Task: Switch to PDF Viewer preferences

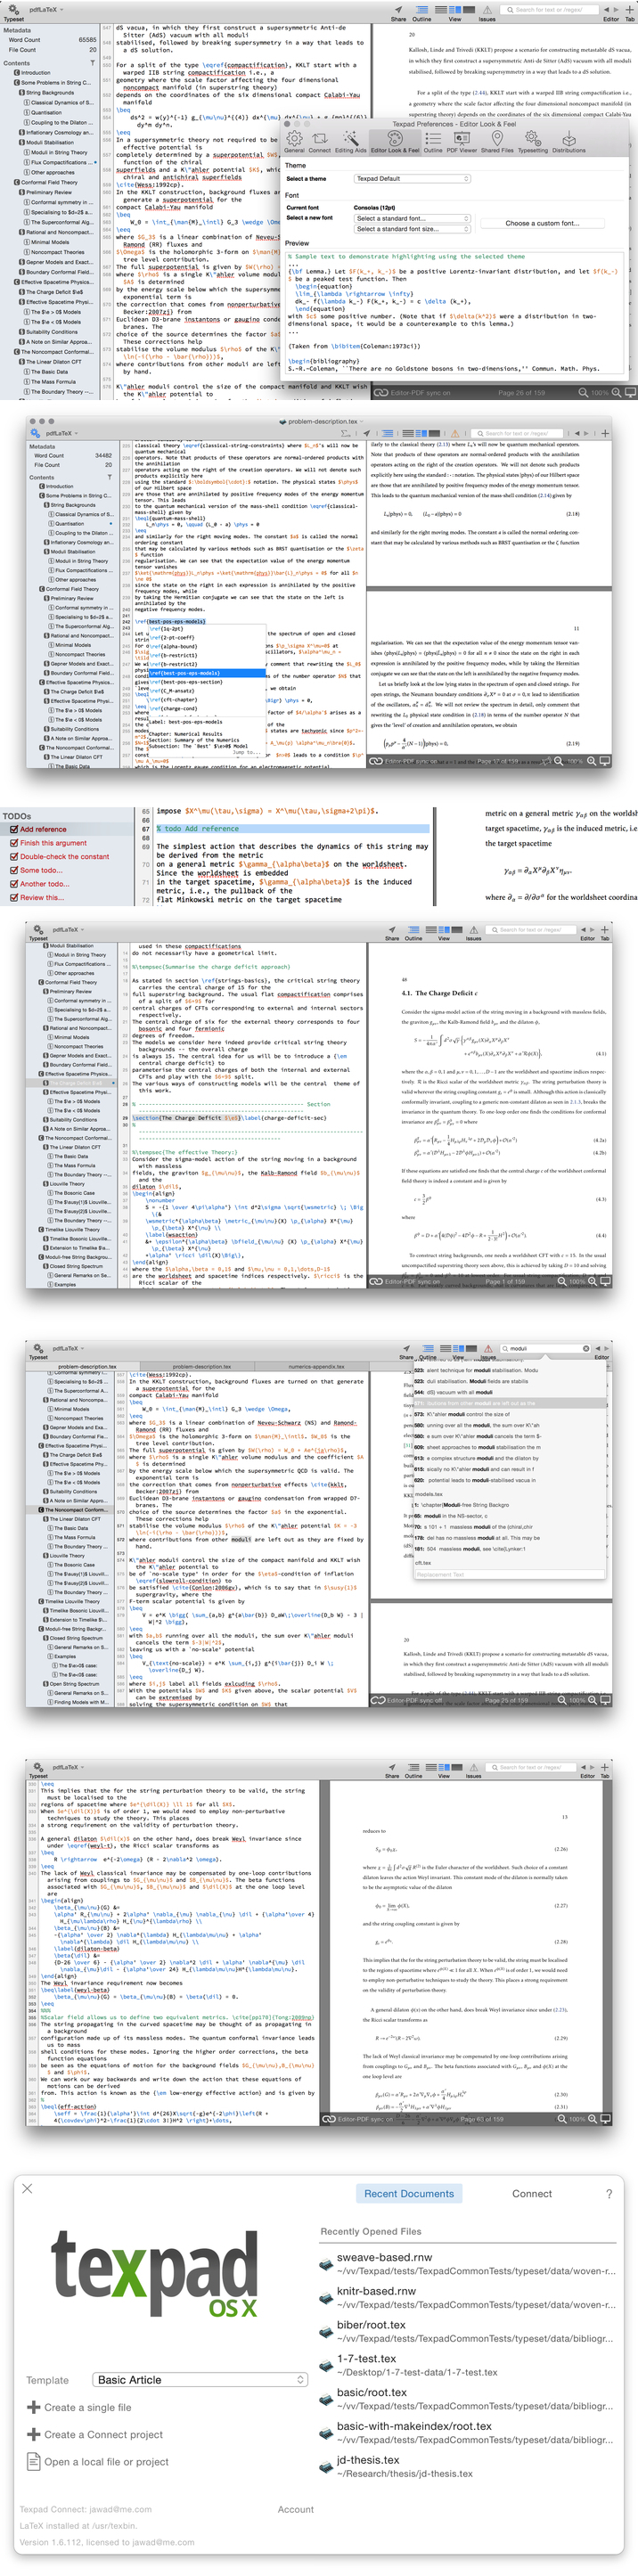Action: [461, 142]
